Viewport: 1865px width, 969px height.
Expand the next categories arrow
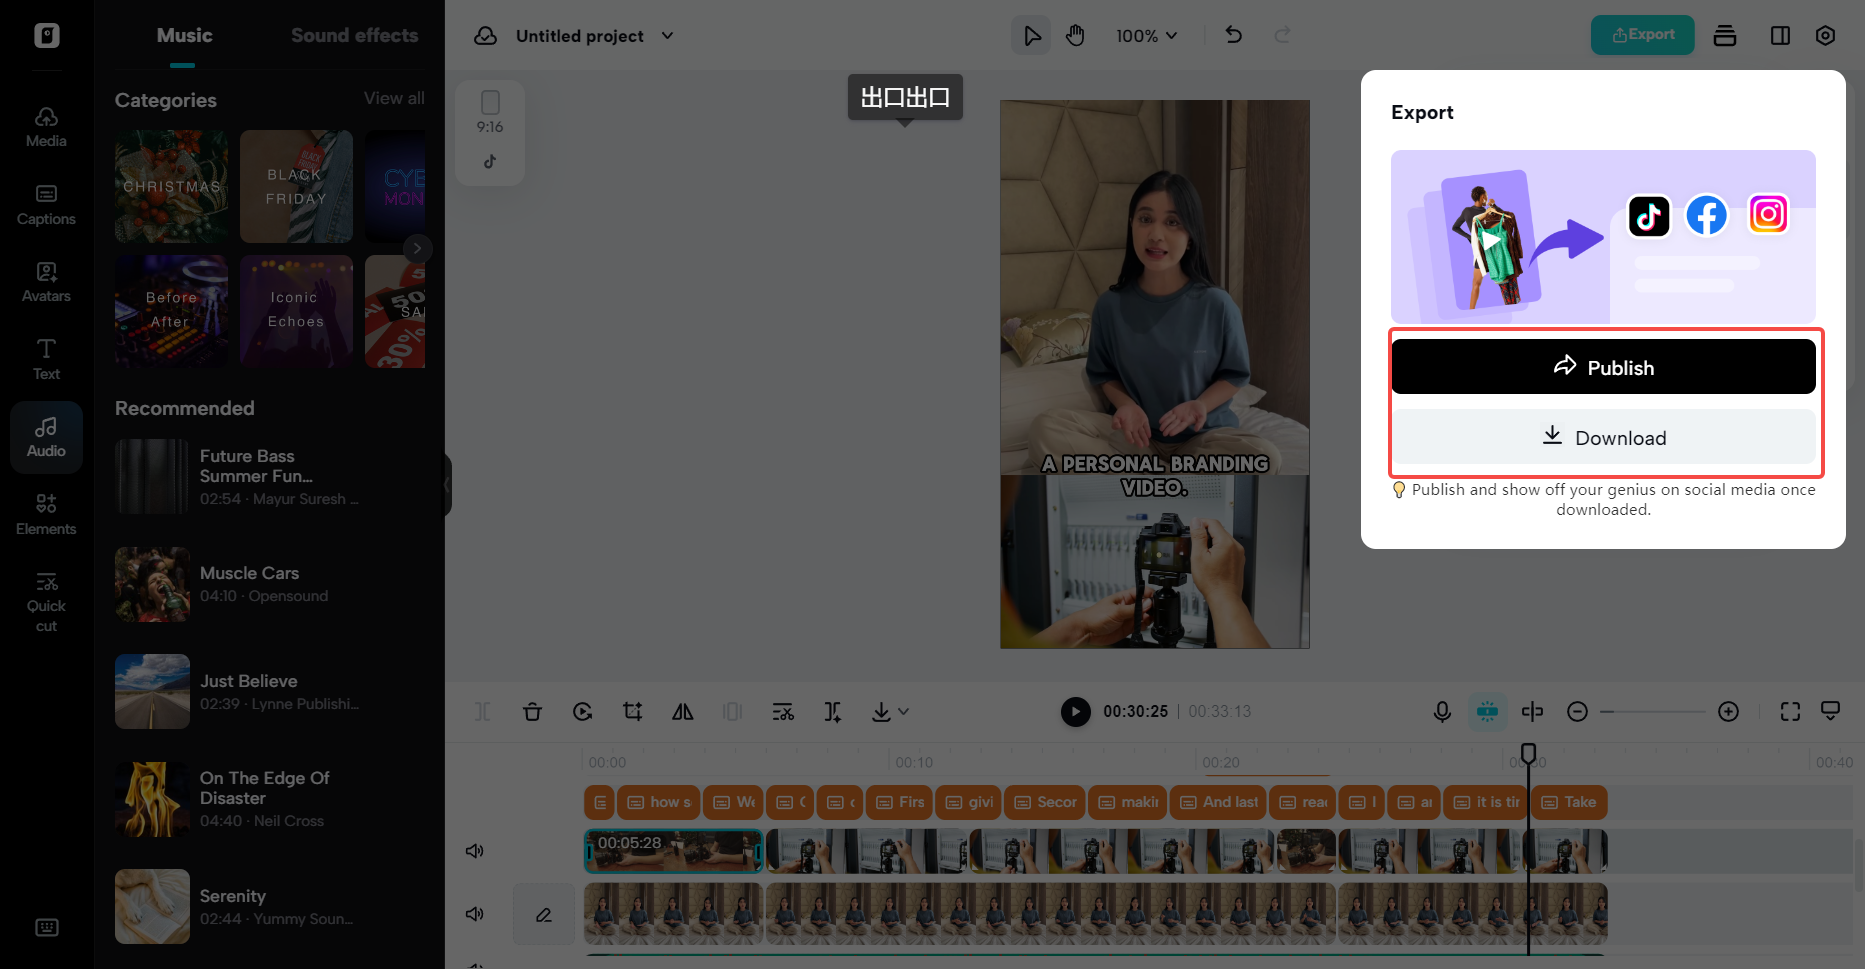[x=417, y=248]
